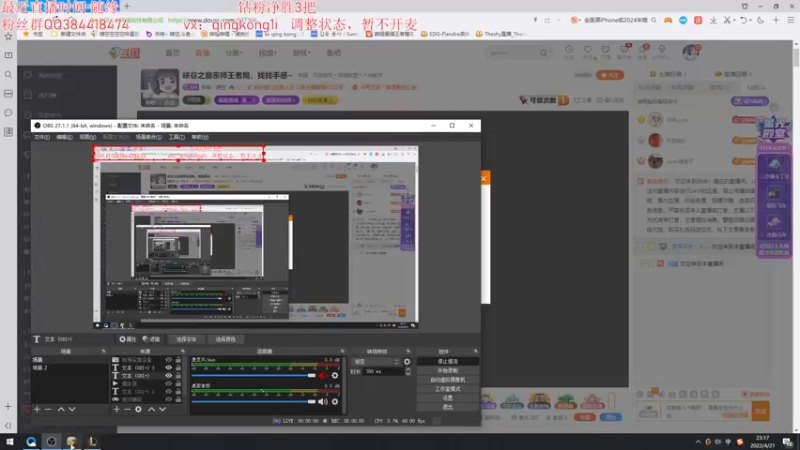
Task: Click the browser screenshot scissors icon
Action: 727,20
